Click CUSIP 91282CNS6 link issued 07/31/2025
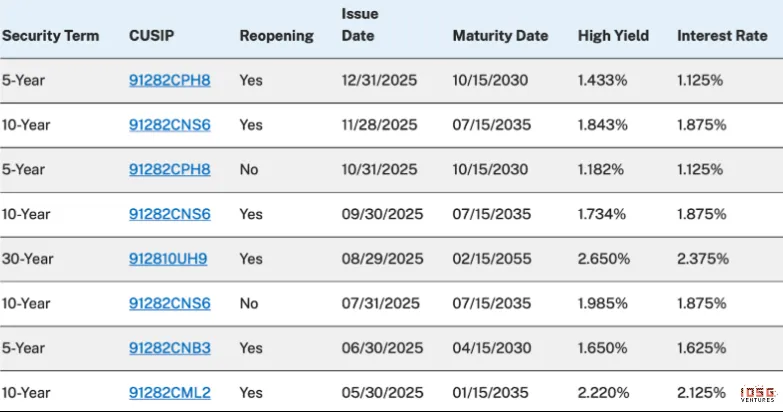 [x=169, y=303]
